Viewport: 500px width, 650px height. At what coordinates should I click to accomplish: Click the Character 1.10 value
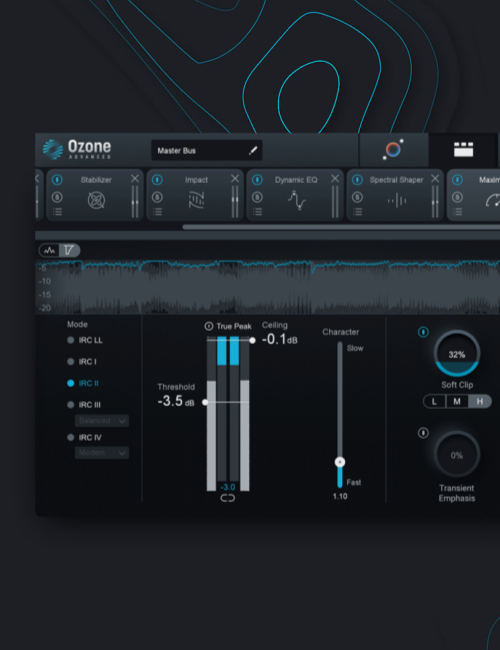[340, 497]
